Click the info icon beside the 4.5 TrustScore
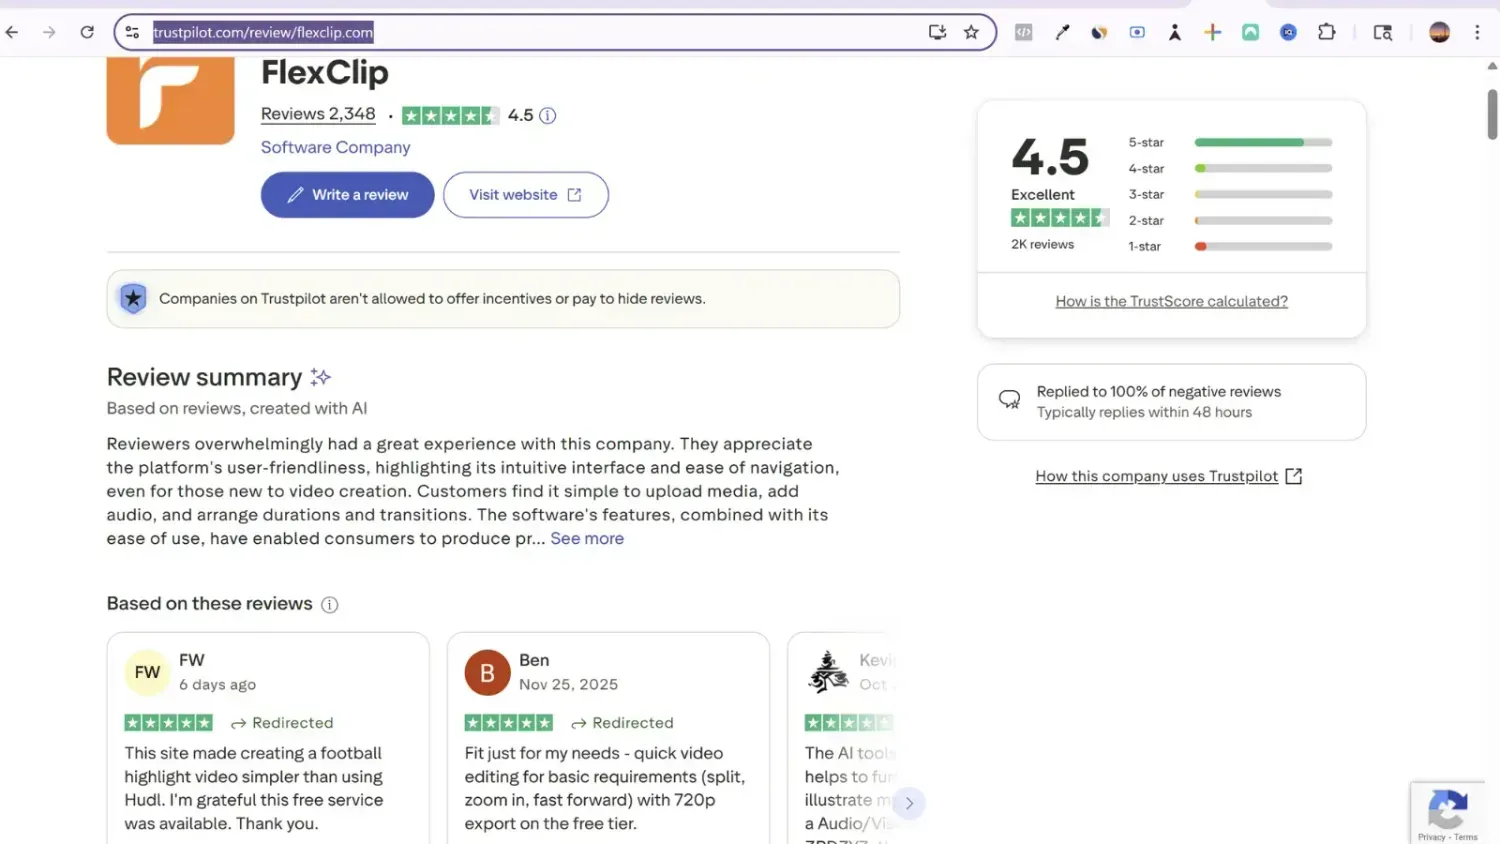This screenshot has width=1500, height=844. pos(547,115)
